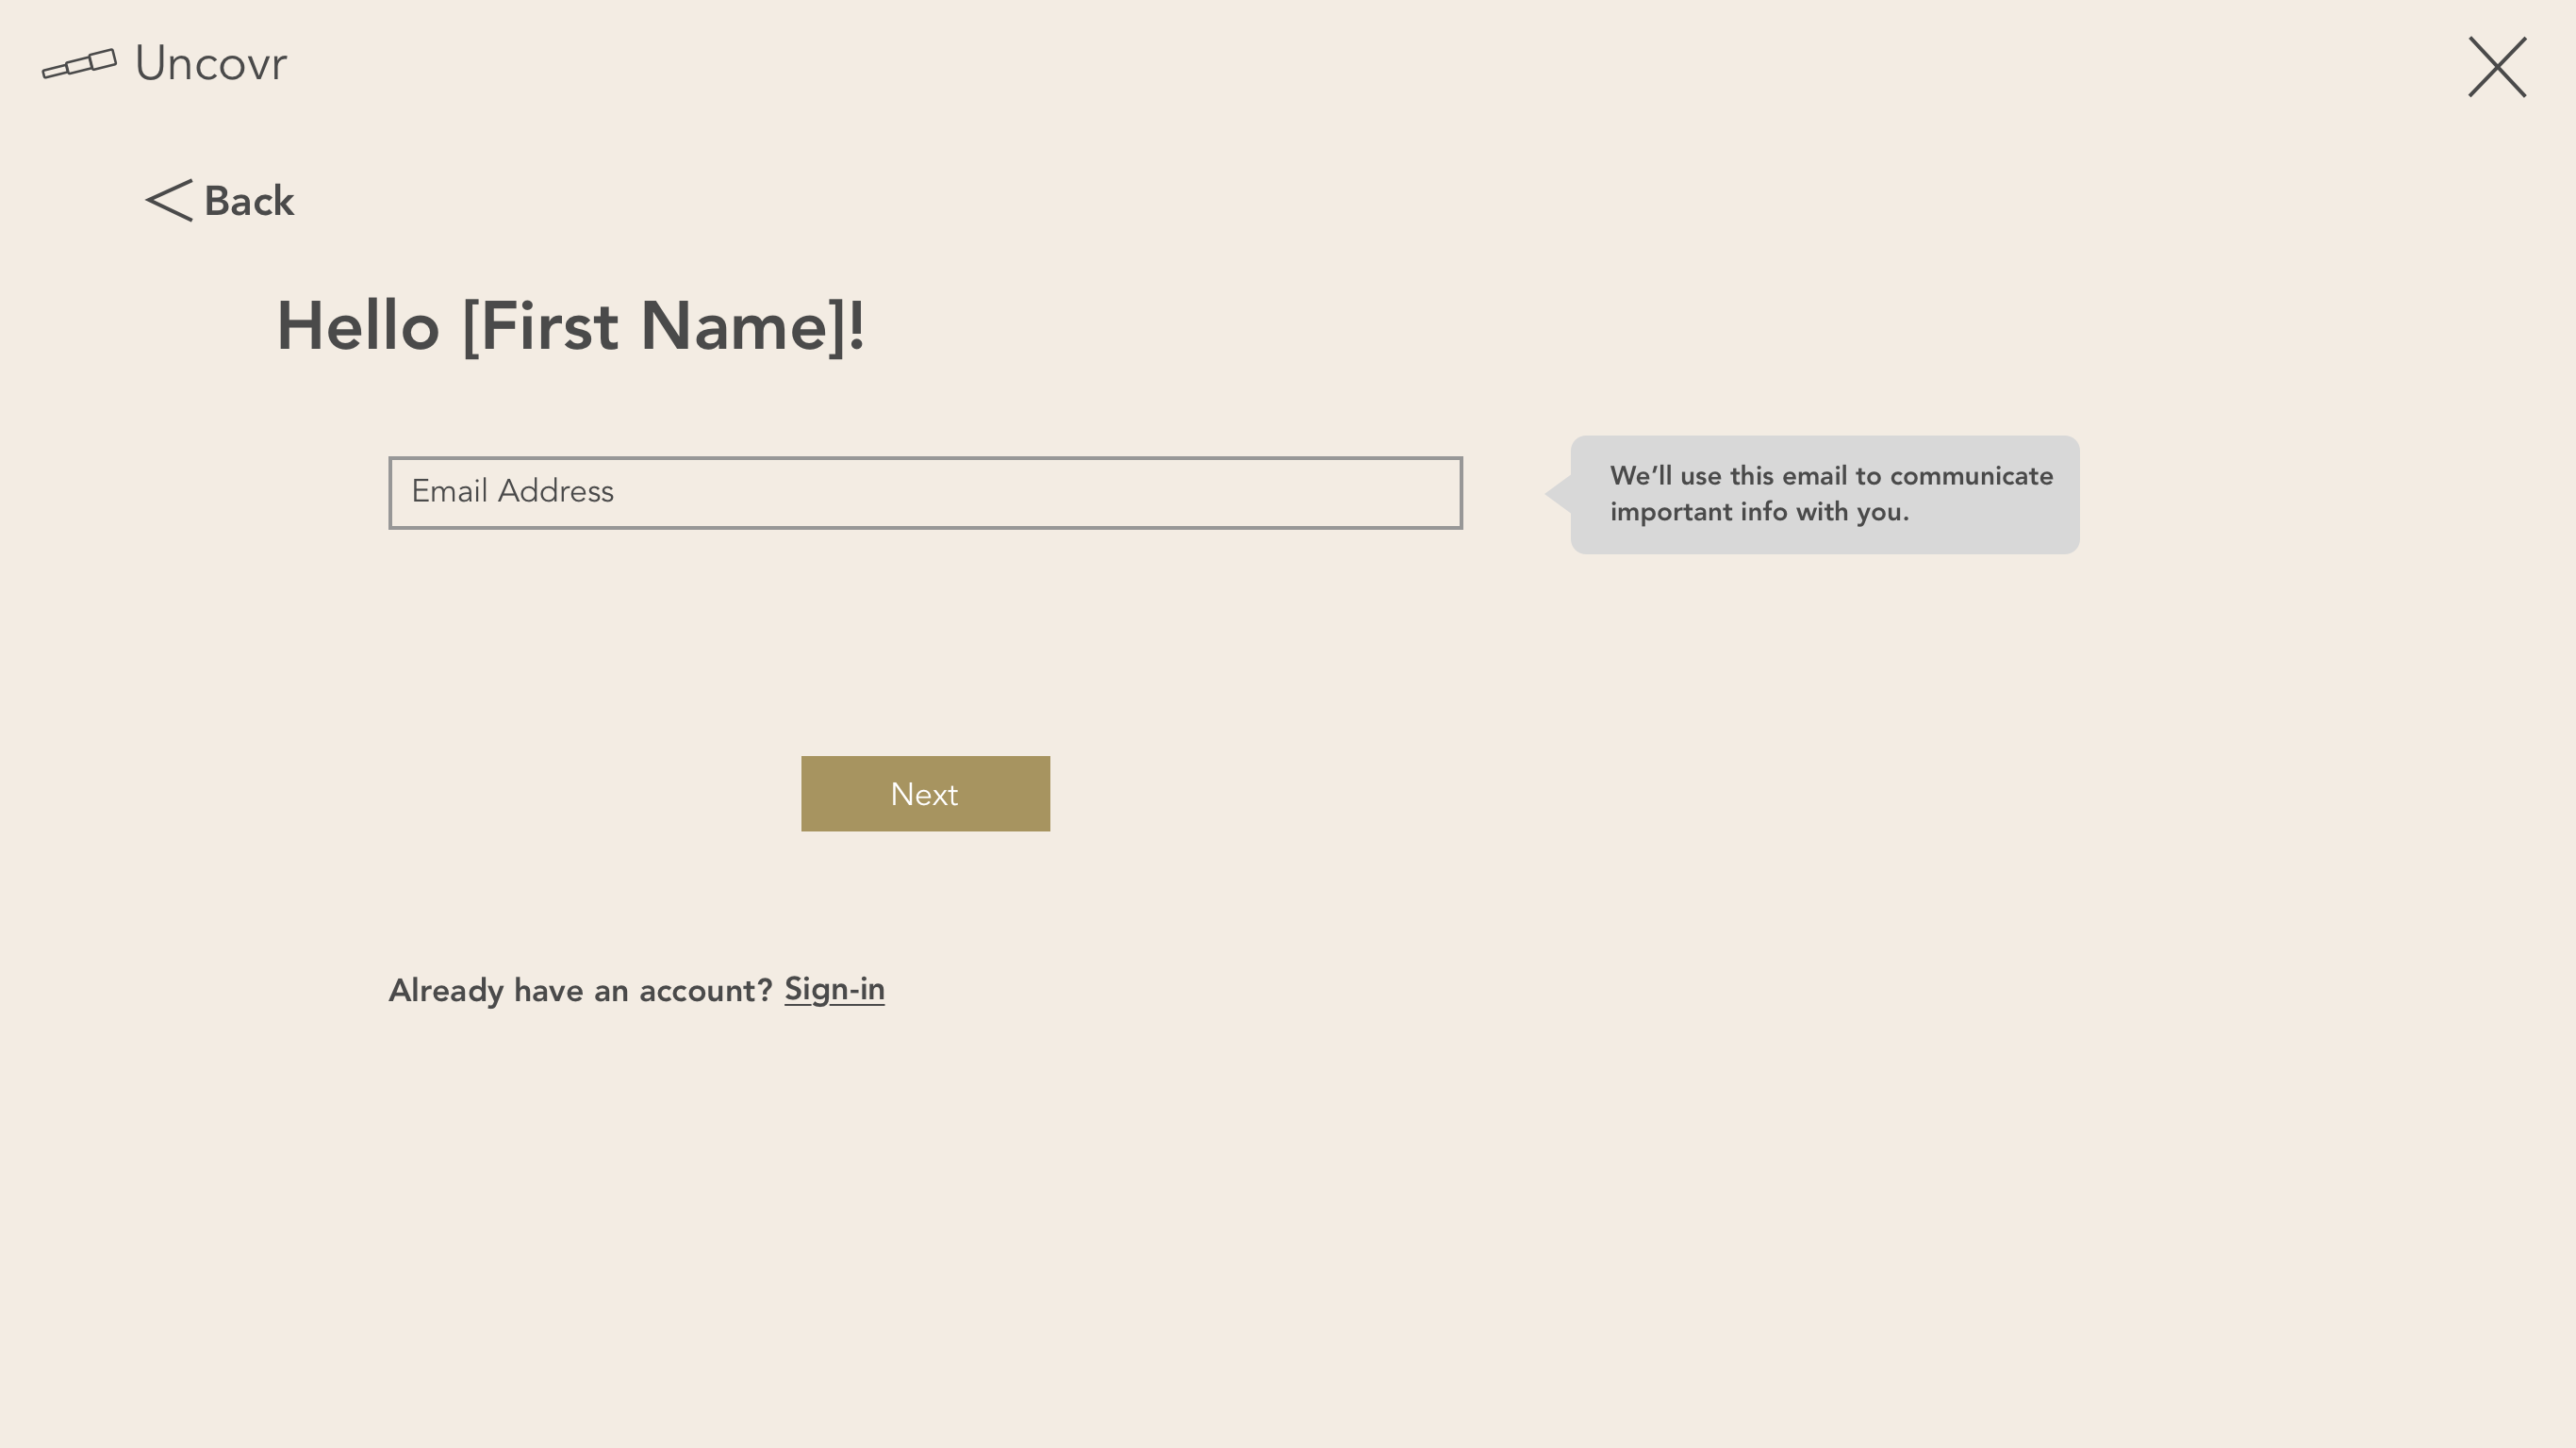Click the "Already have an account?" text
Viewport: 2576px width, 1448px height.
click(580, 990)
